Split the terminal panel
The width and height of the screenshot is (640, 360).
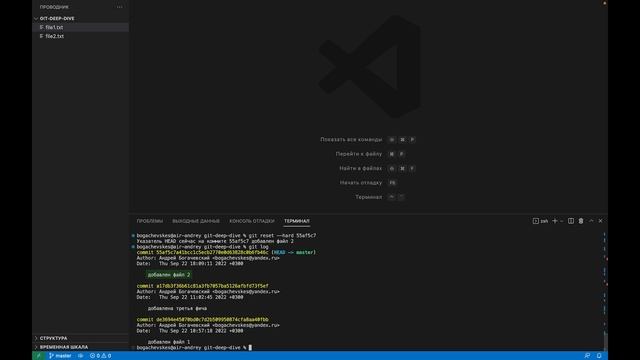[571, 221]
